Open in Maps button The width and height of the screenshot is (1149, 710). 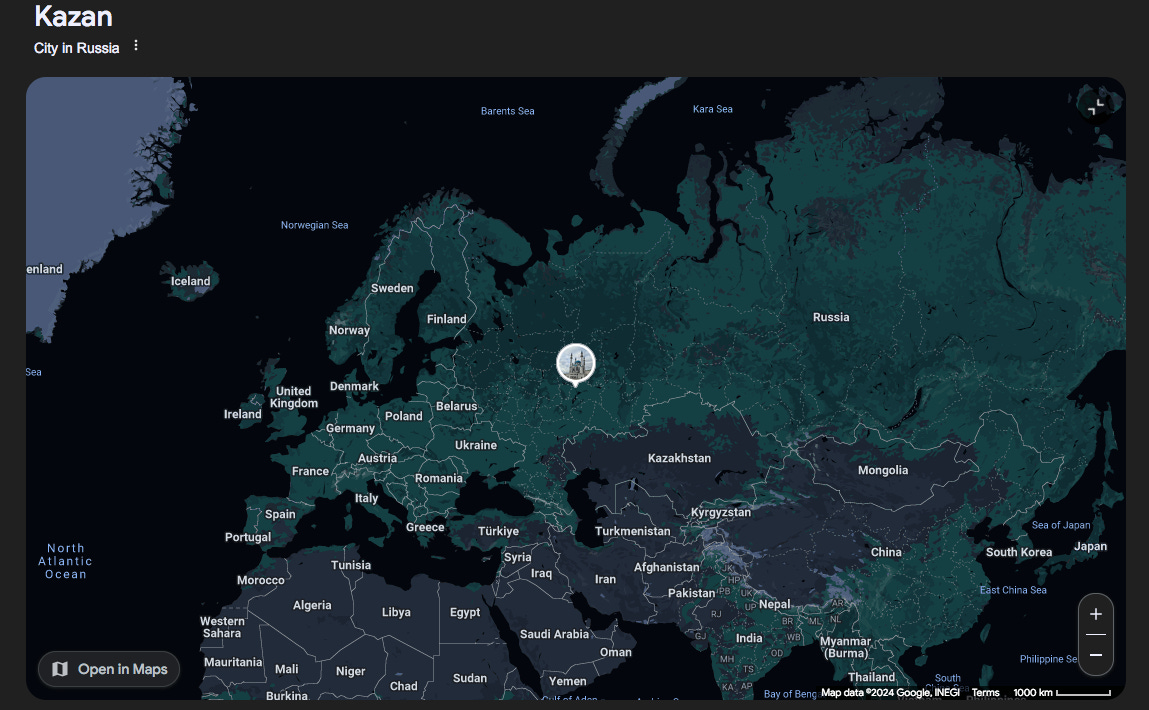click(109, 669)
